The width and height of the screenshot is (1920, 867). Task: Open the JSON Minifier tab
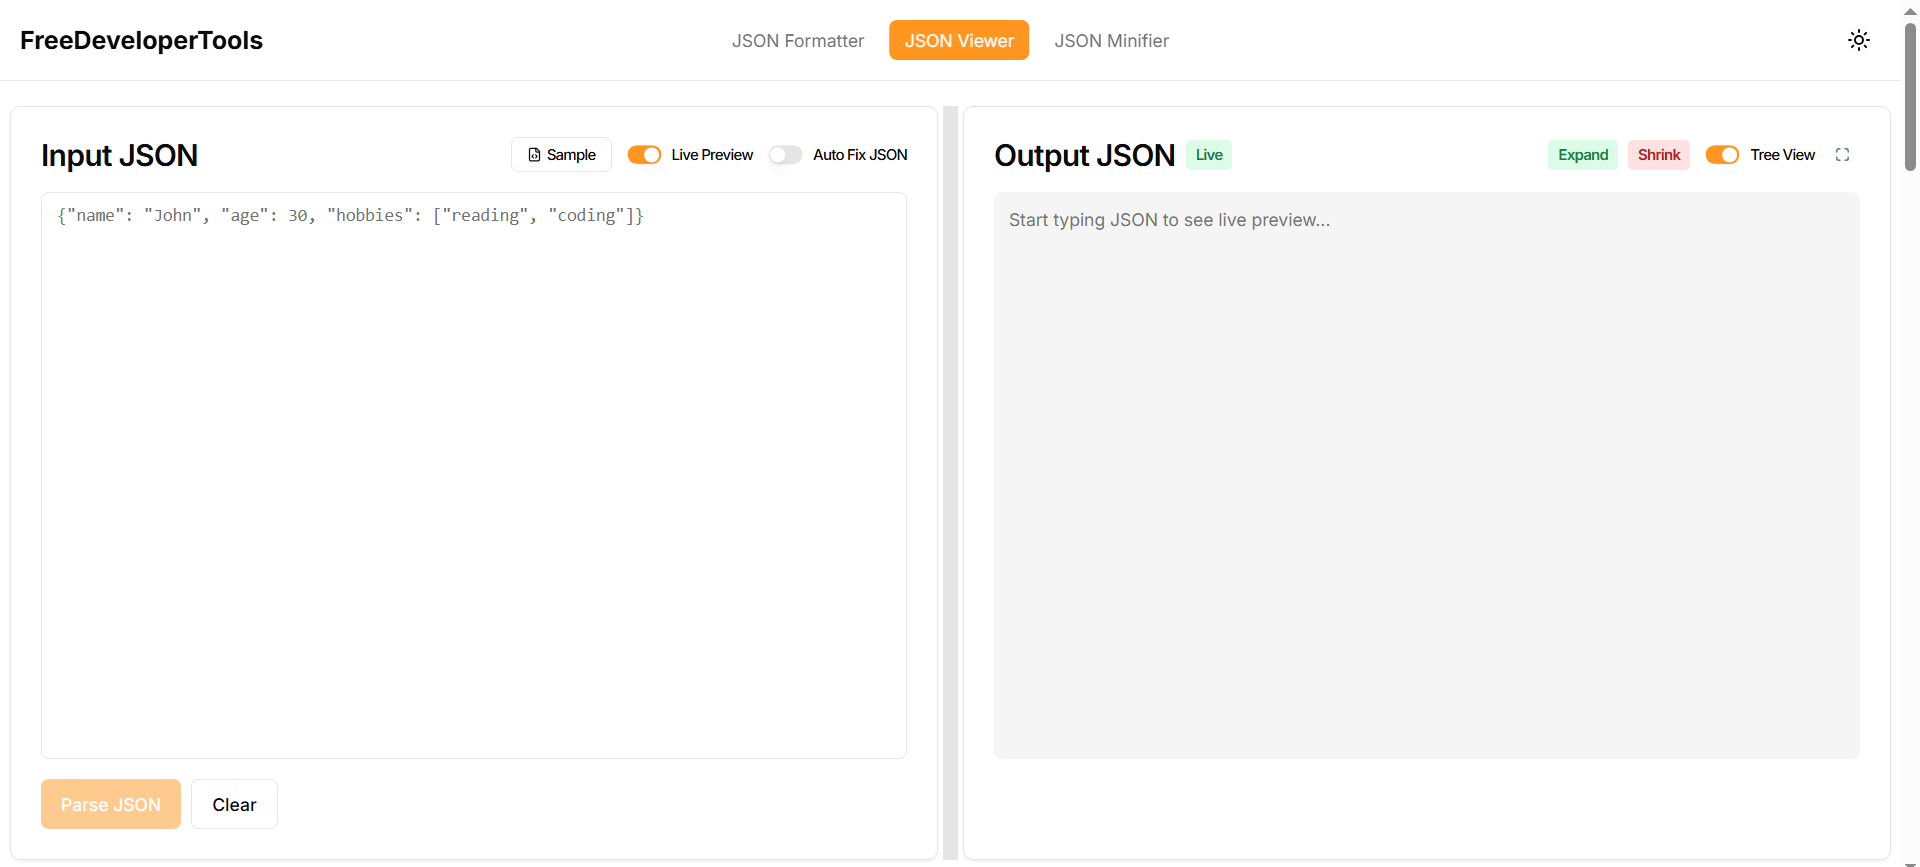pos(1111,41)
